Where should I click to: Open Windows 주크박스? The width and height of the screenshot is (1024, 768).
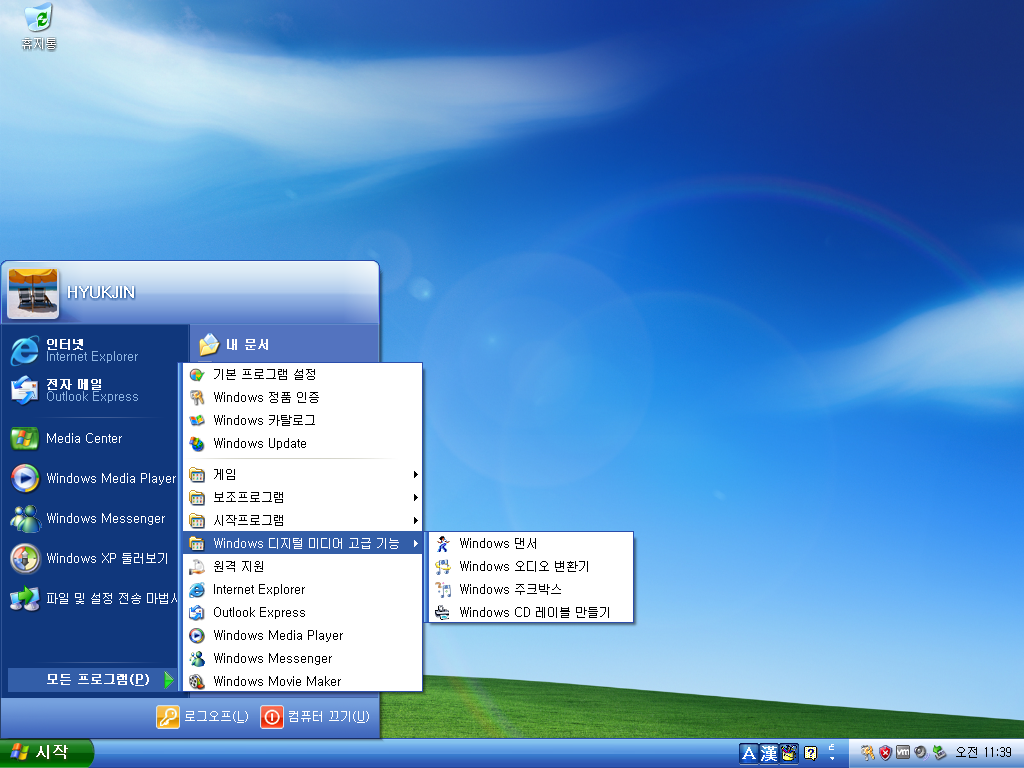click(x=530, y=589)
